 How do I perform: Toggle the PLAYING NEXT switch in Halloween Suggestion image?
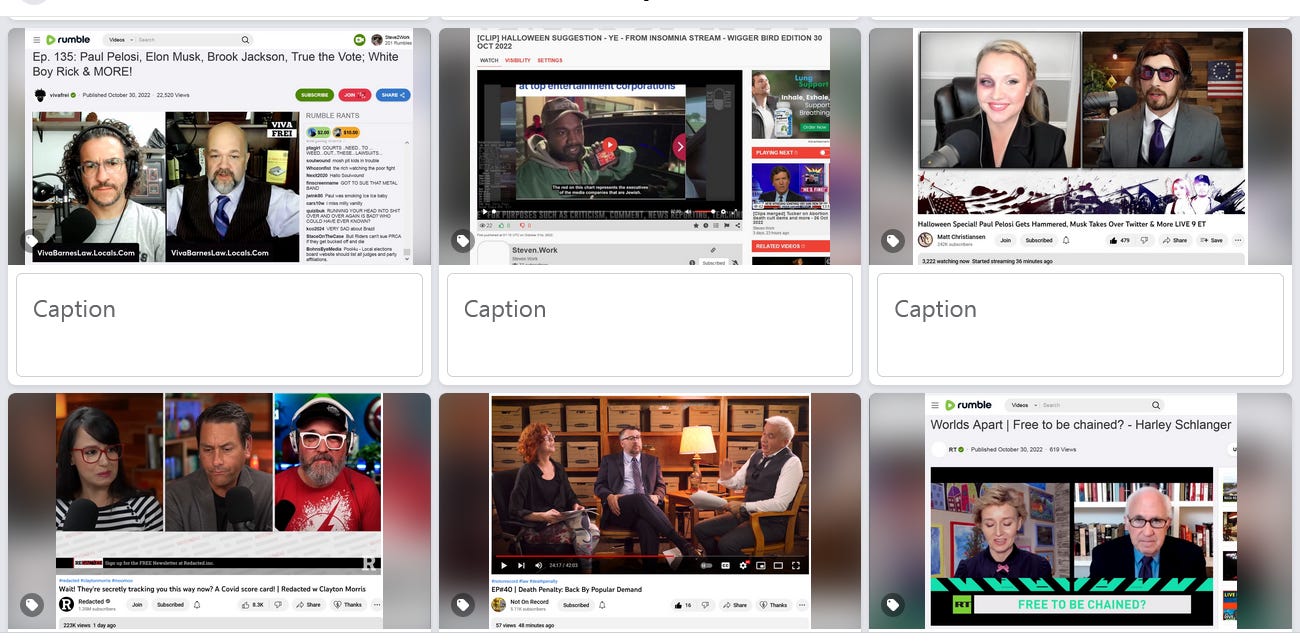[x=823, y=153]
